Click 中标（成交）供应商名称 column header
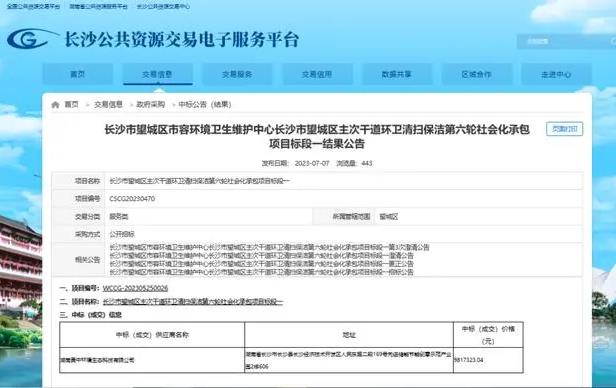Screen dimensions: 616x388 click(x=152, y=335)
